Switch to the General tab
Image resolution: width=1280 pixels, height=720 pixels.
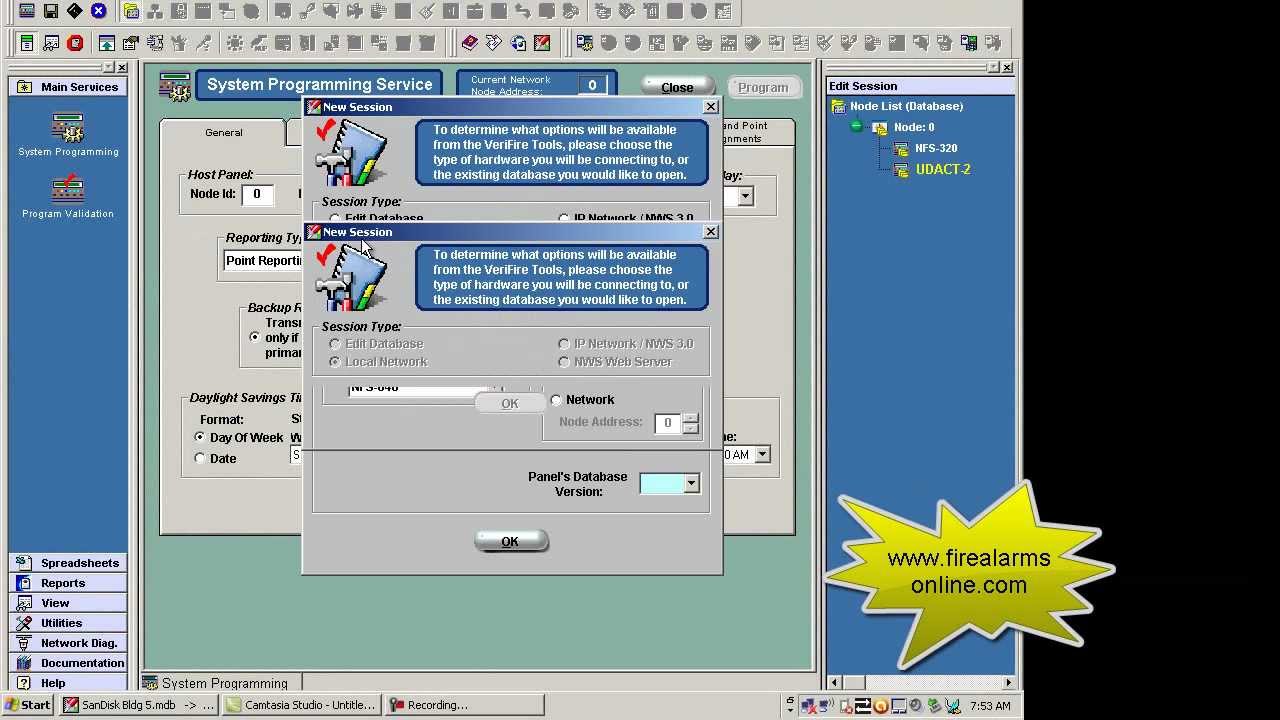223,132
